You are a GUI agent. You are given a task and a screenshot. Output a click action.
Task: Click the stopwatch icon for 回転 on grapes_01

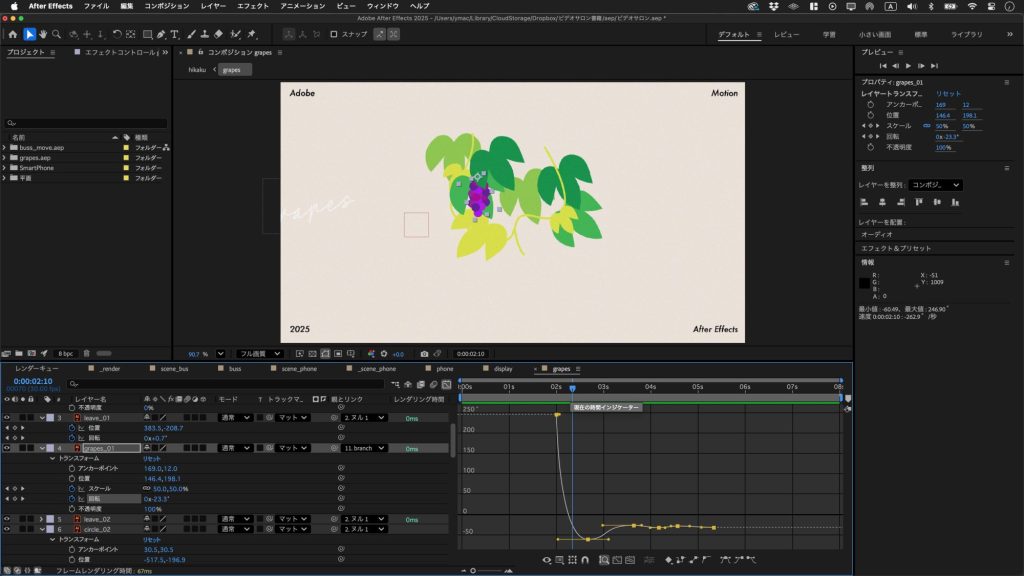[x=71, y=497]
